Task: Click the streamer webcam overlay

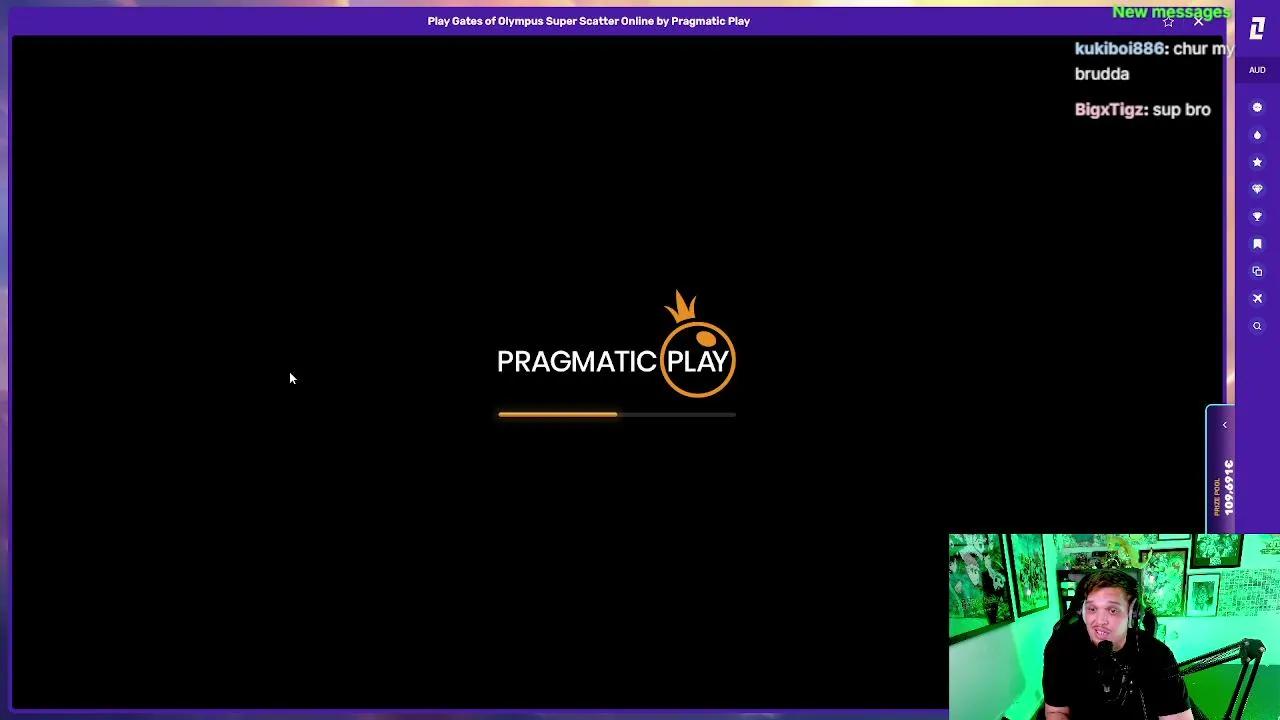Action: point(1114,627)
